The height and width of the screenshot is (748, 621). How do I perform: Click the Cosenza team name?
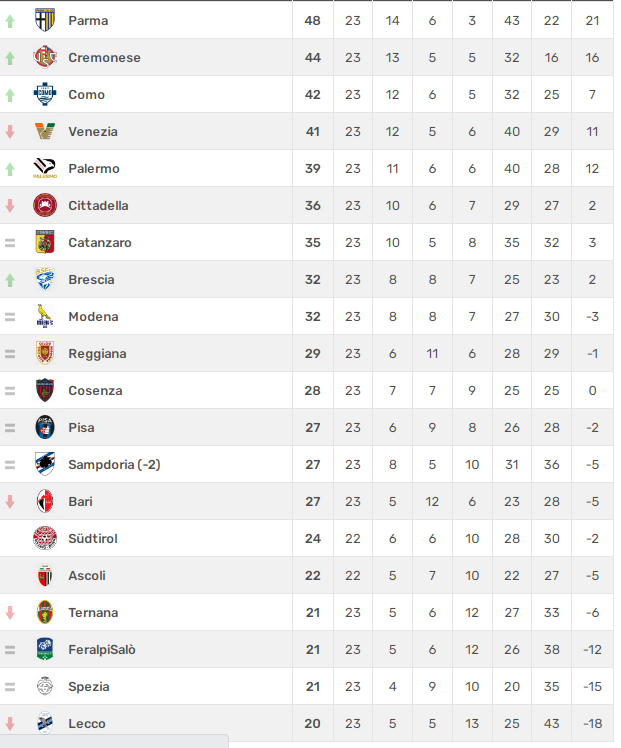tap(95, 391)
